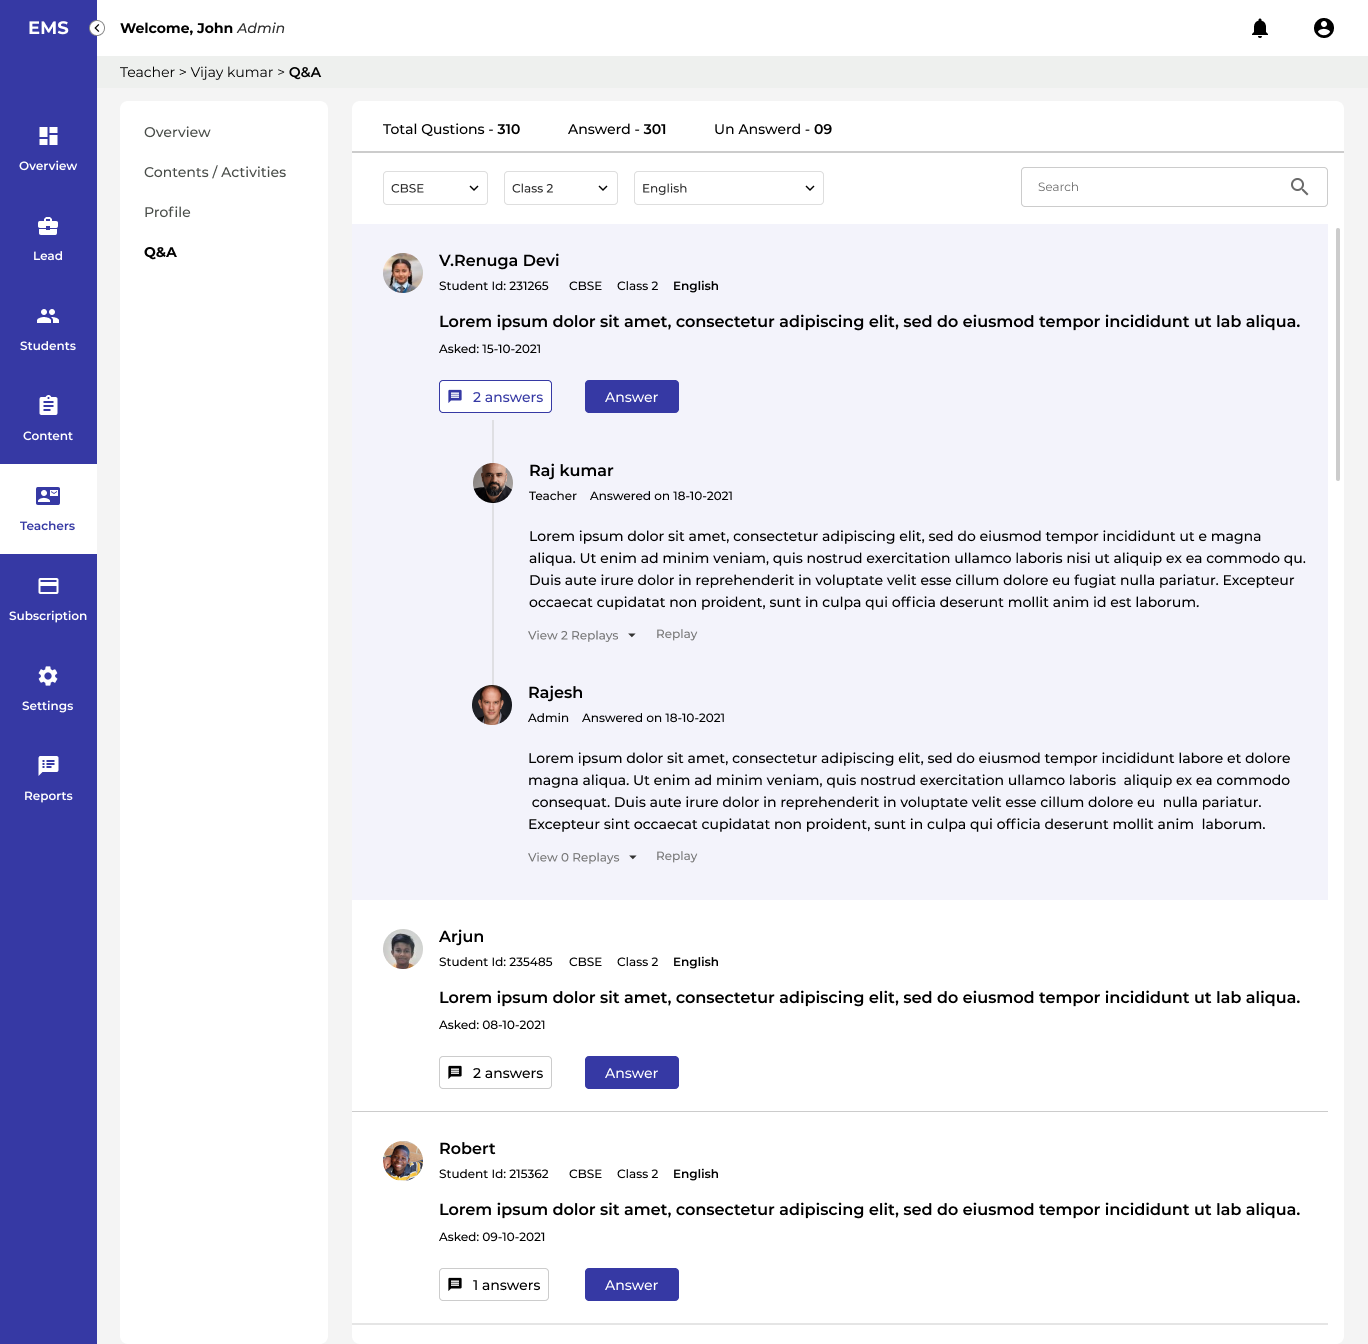Click the name Rajesh
This screenshot has width=1368, height=1344.
coord(555,692)
